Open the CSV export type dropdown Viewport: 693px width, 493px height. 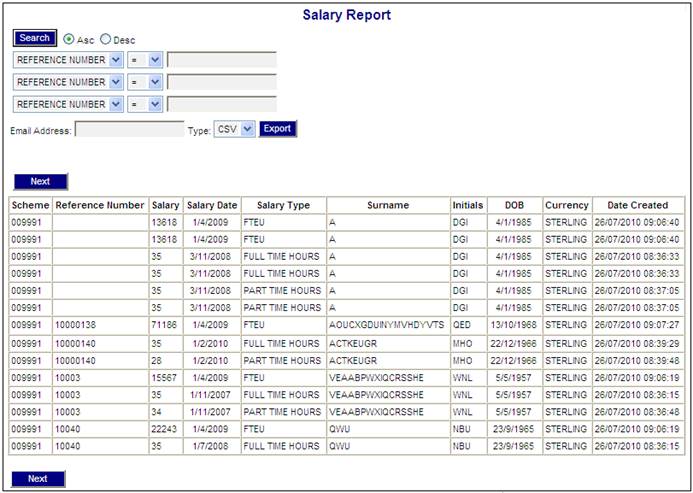click(x=235, y=130)
